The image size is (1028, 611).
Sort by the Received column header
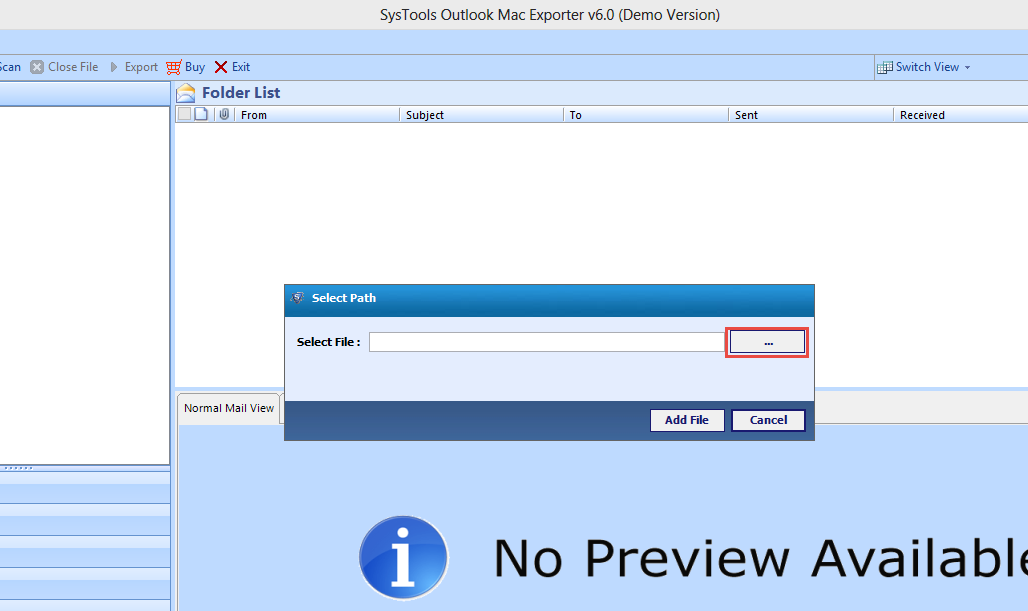[x=961, y=115]
